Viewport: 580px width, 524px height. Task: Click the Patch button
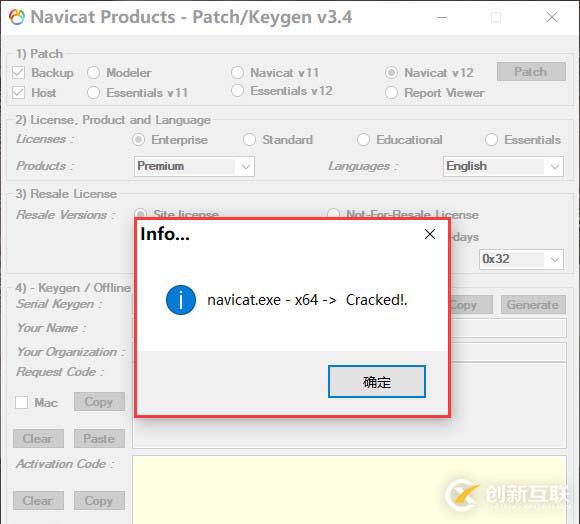[x=531, y=72]
